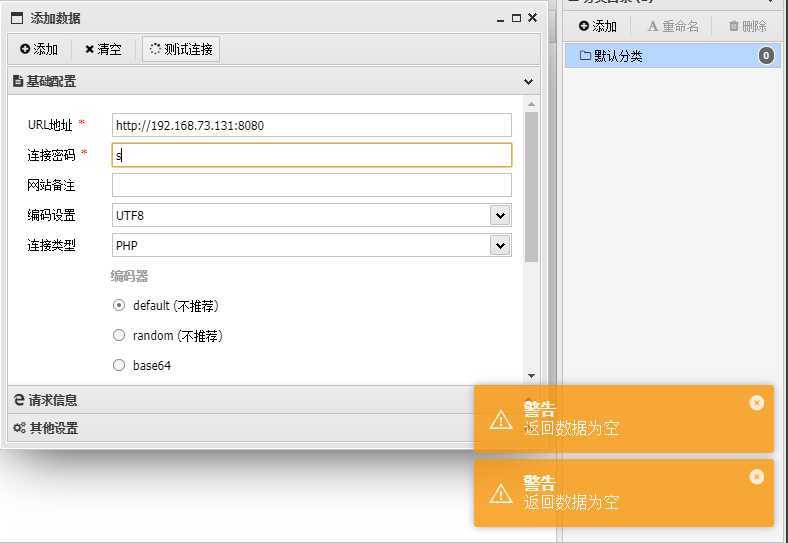788x543 pixels.
Task: Click the 测试连接 test connection button
Action: [x=181, y=49]
